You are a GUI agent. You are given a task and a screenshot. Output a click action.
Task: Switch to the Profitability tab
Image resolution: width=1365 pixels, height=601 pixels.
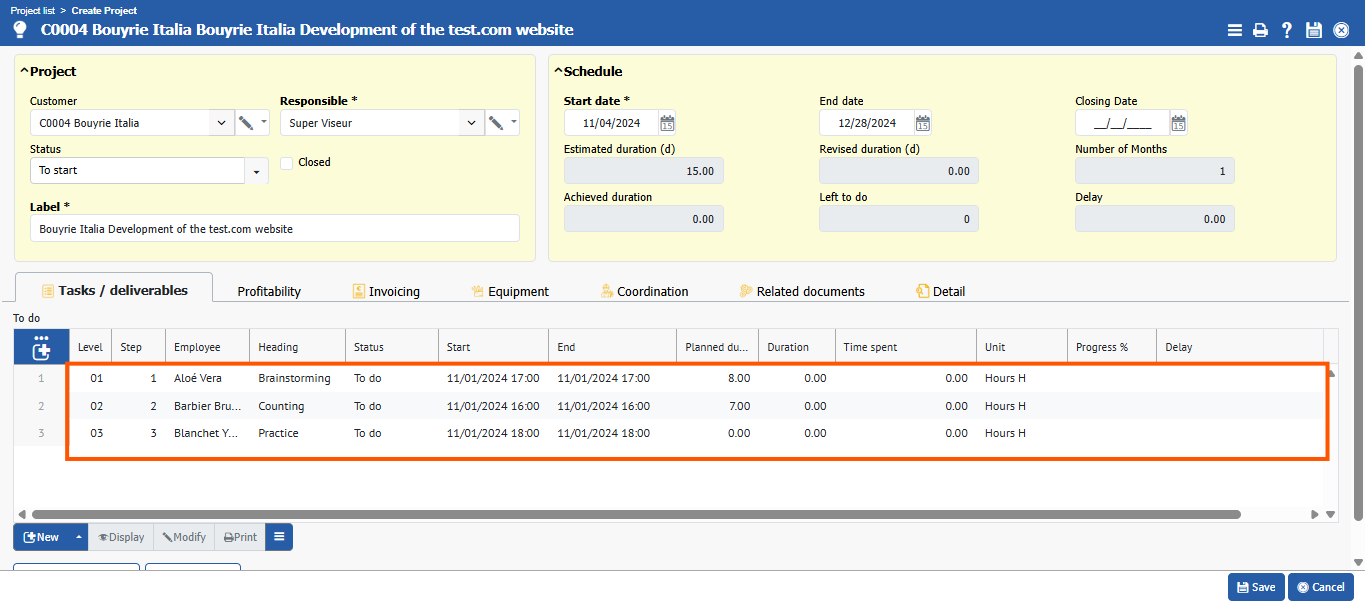tap(269, 292)
